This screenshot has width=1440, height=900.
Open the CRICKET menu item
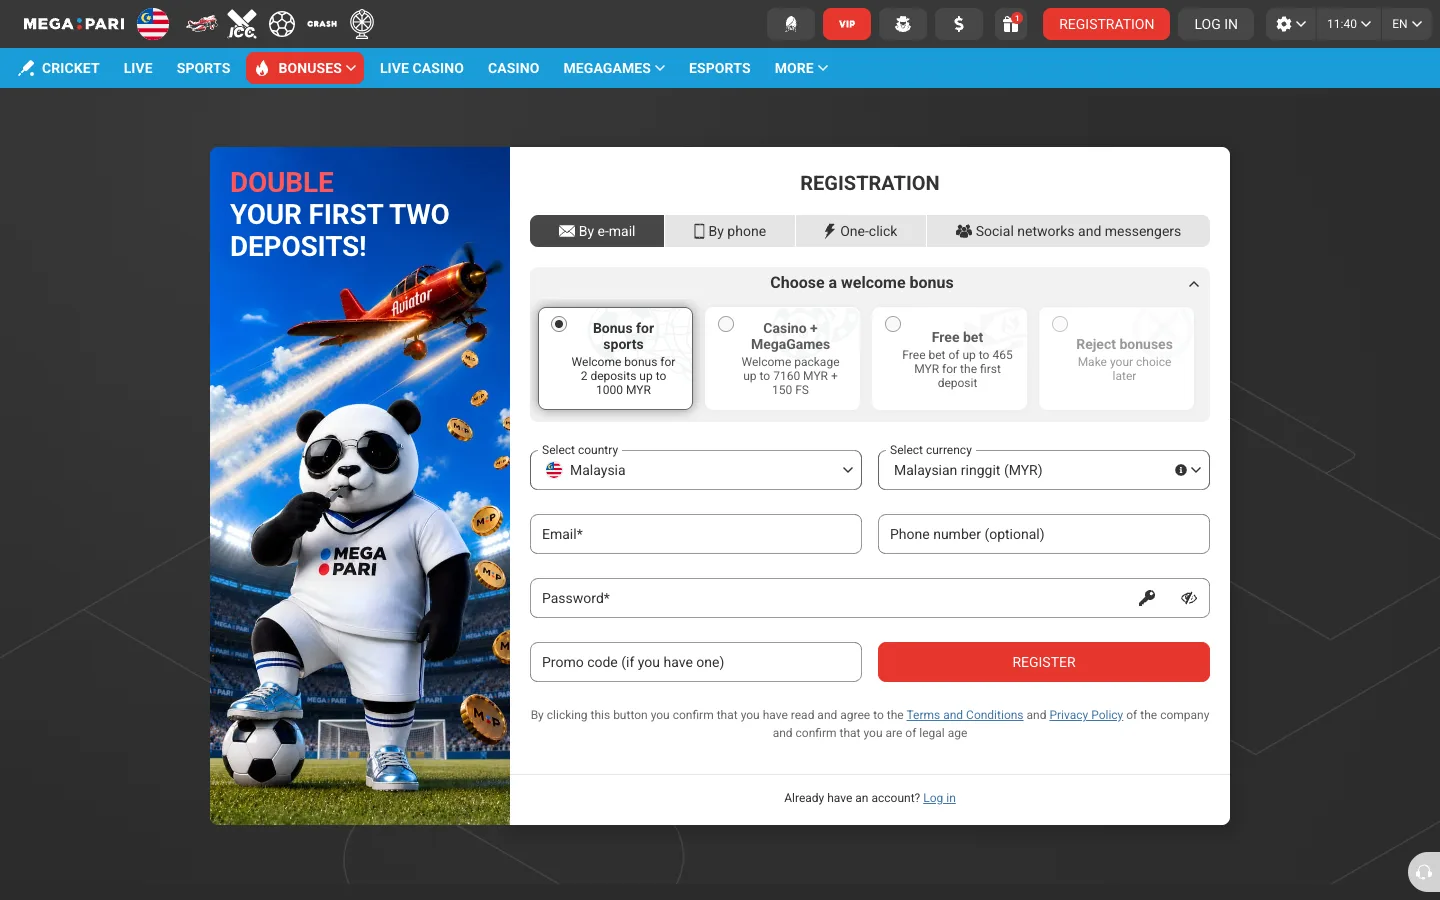[59, 68]
